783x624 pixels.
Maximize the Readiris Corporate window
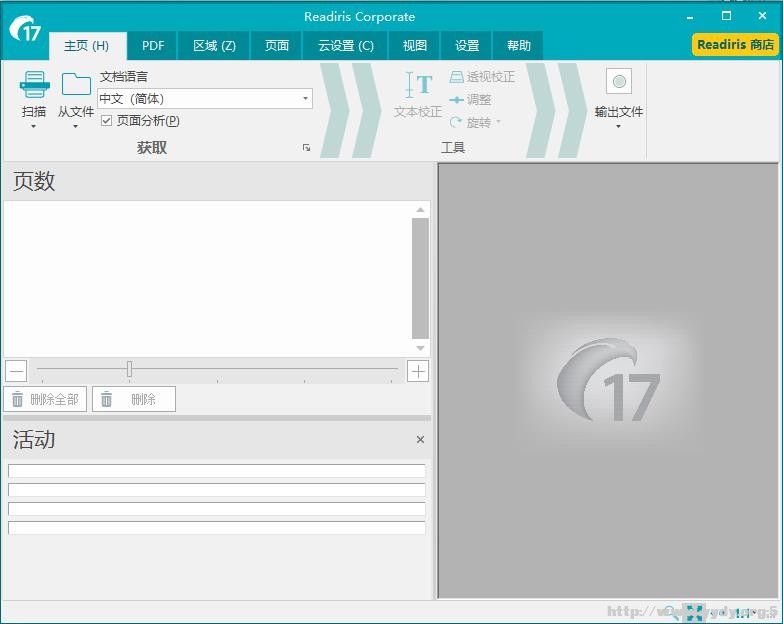click(x=727, y=16)
